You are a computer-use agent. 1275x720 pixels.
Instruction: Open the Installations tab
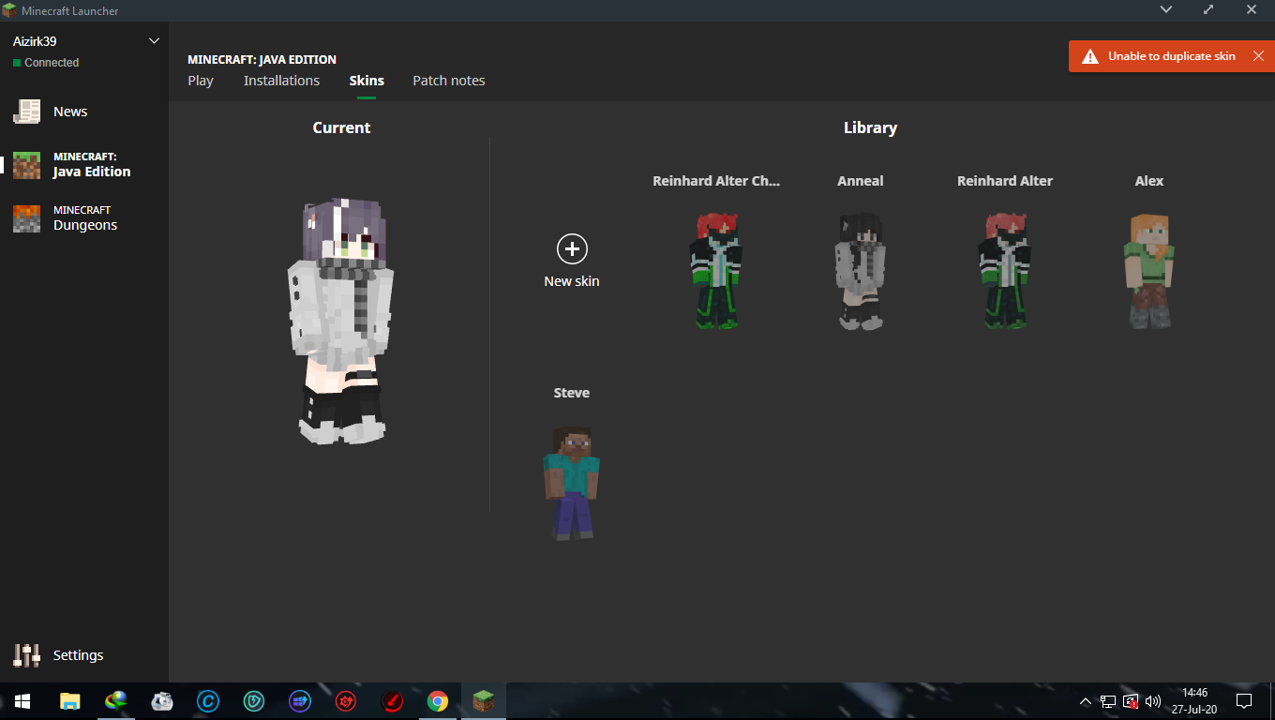pos(281,81)
